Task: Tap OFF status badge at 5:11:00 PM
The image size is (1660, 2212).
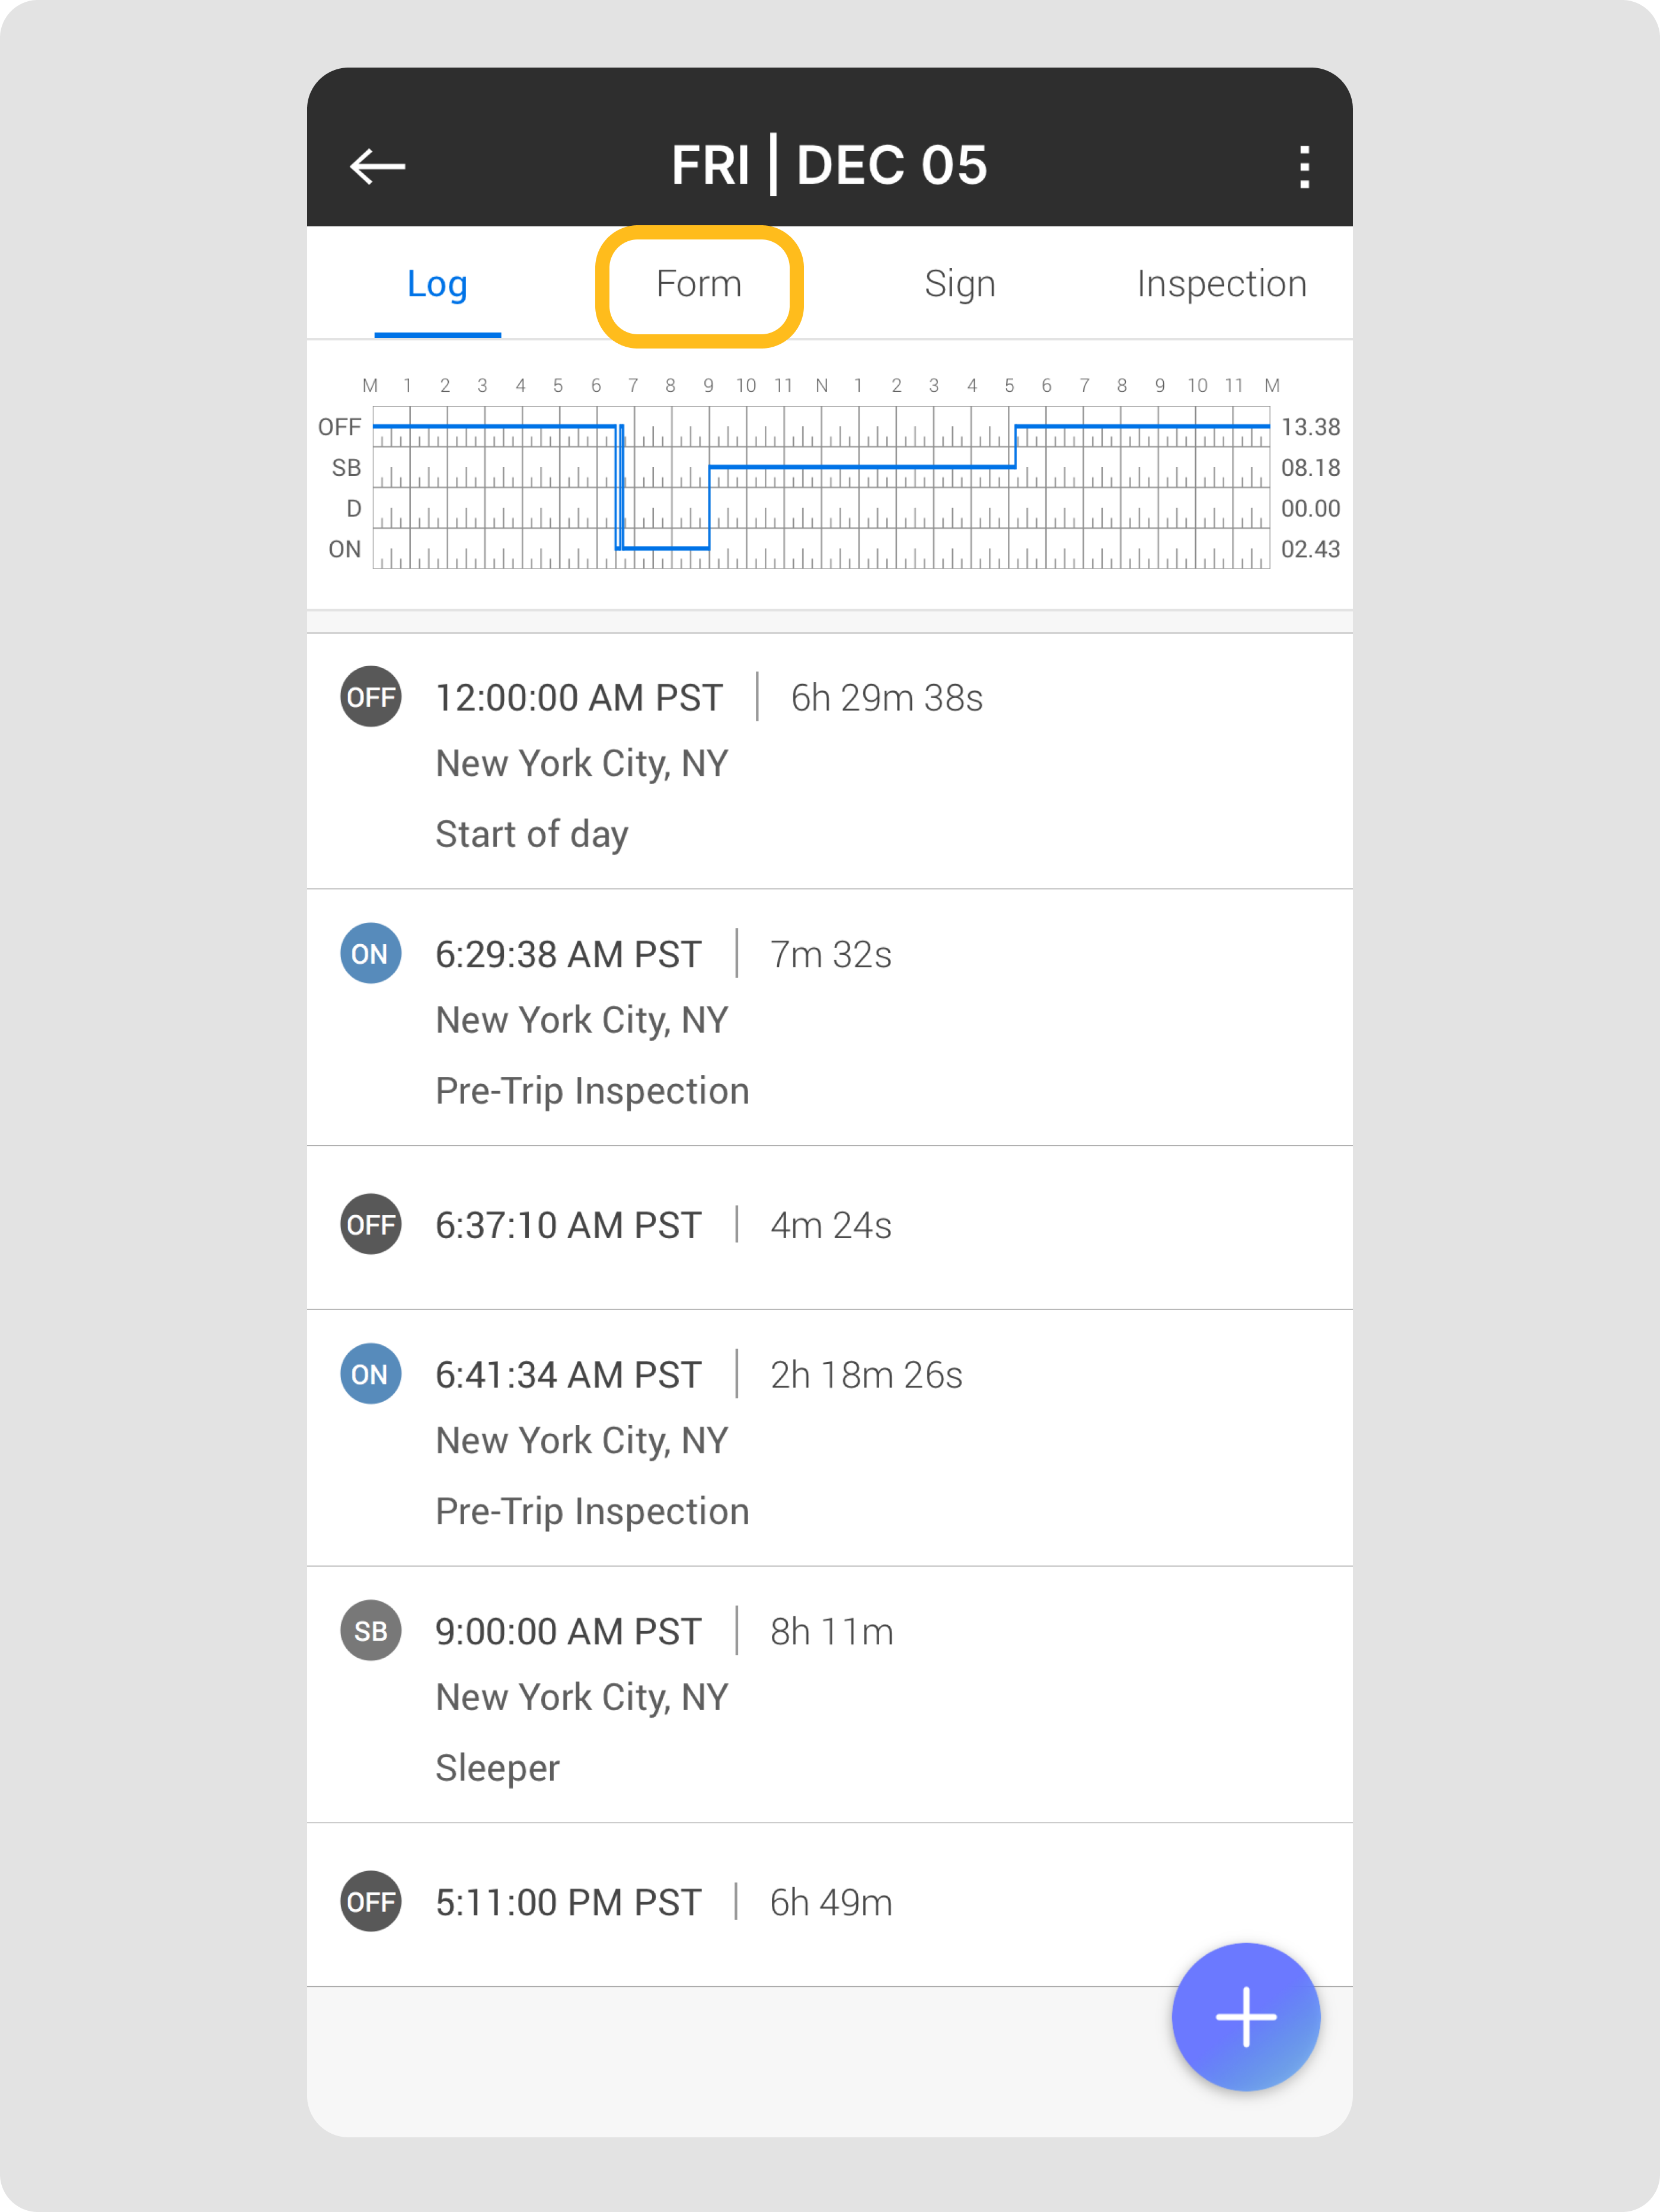Action: click(x=371, y=1901)
